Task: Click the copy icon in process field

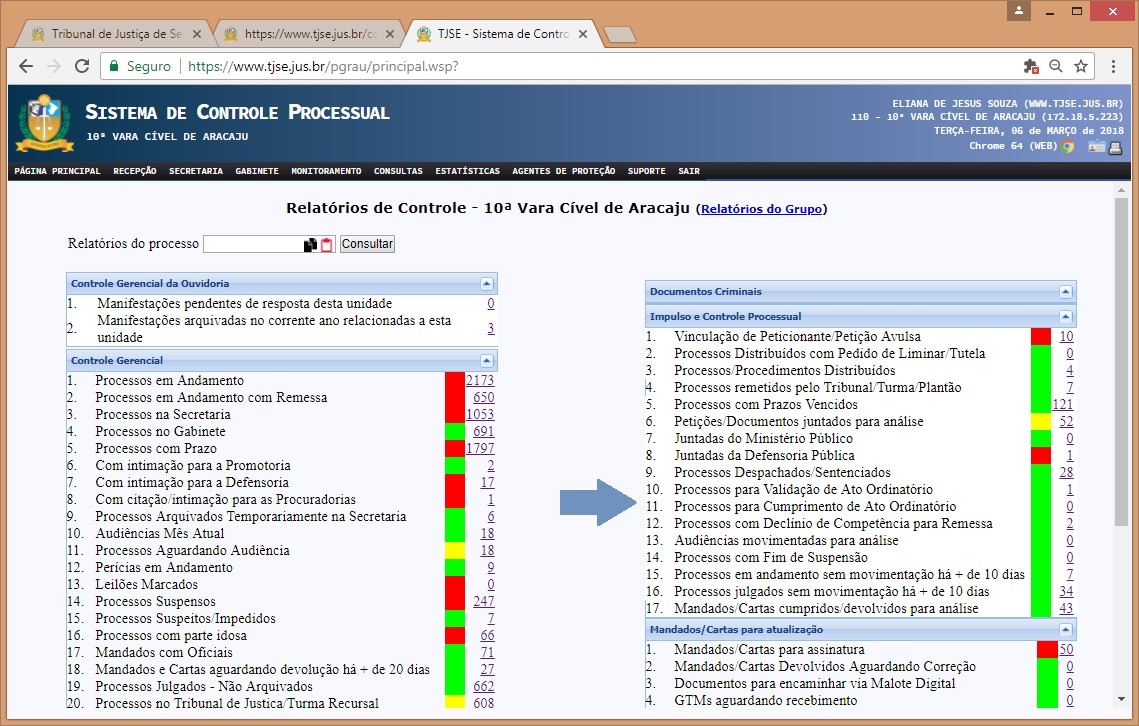Action: point(310,244)
